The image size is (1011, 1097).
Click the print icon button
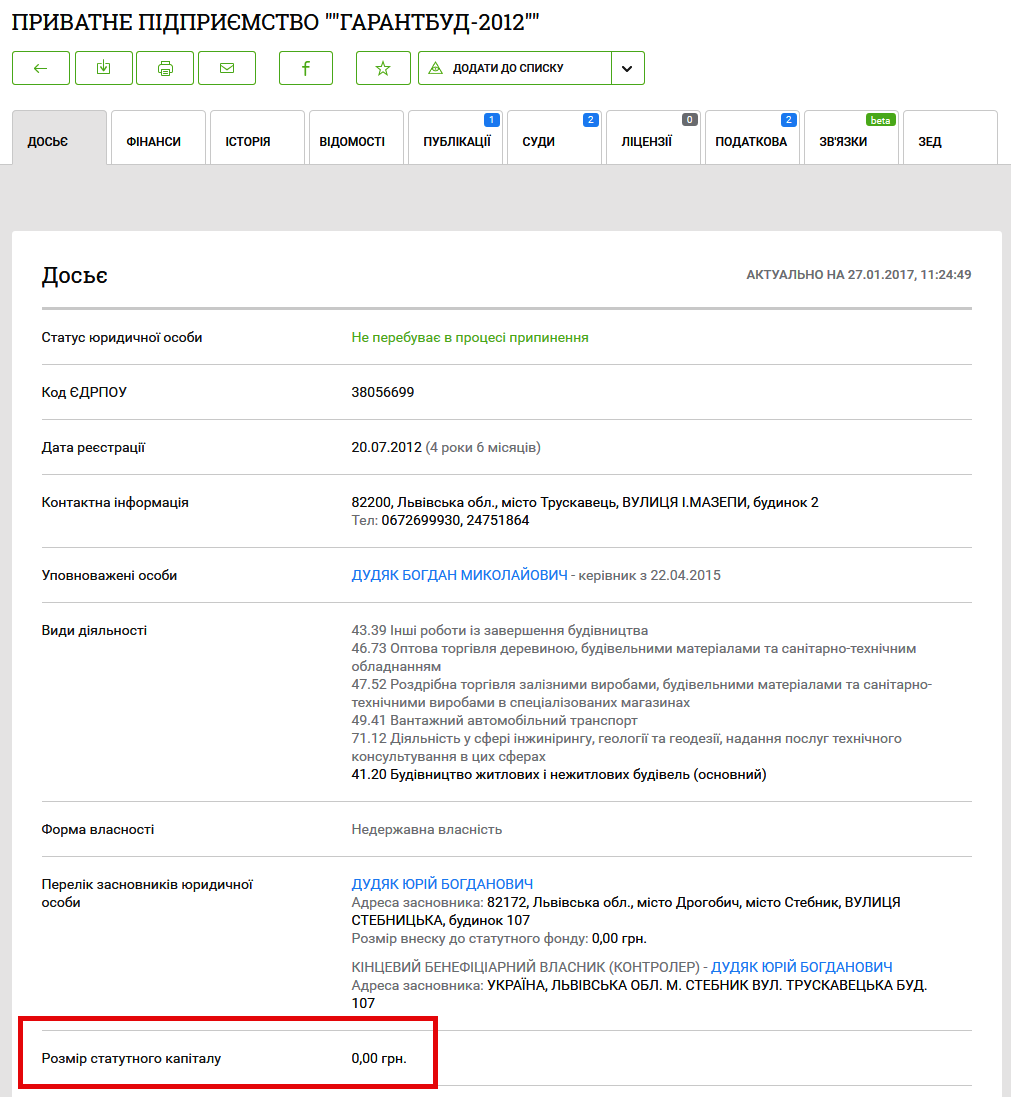coord(165,68)
